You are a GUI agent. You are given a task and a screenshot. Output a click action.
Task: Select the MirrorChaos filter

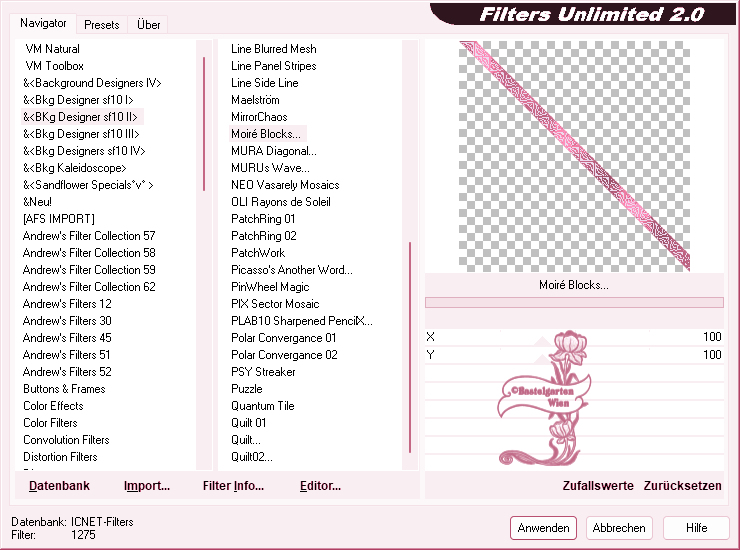point(259,117)
